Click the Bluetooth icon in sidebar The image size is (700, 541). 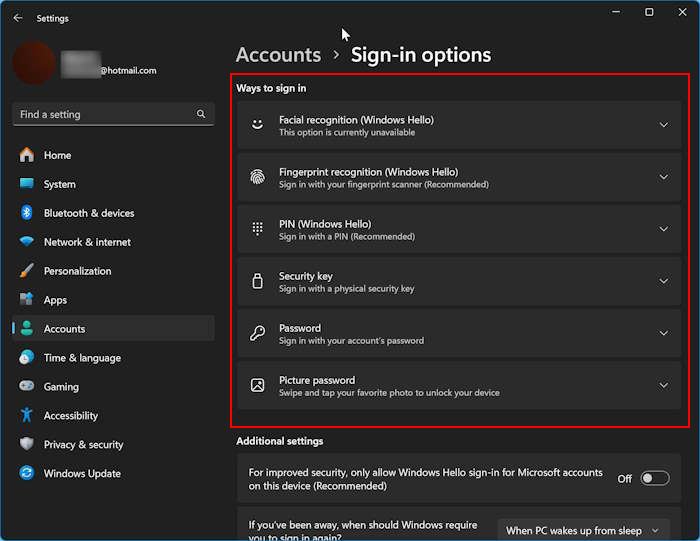[27, 212]
